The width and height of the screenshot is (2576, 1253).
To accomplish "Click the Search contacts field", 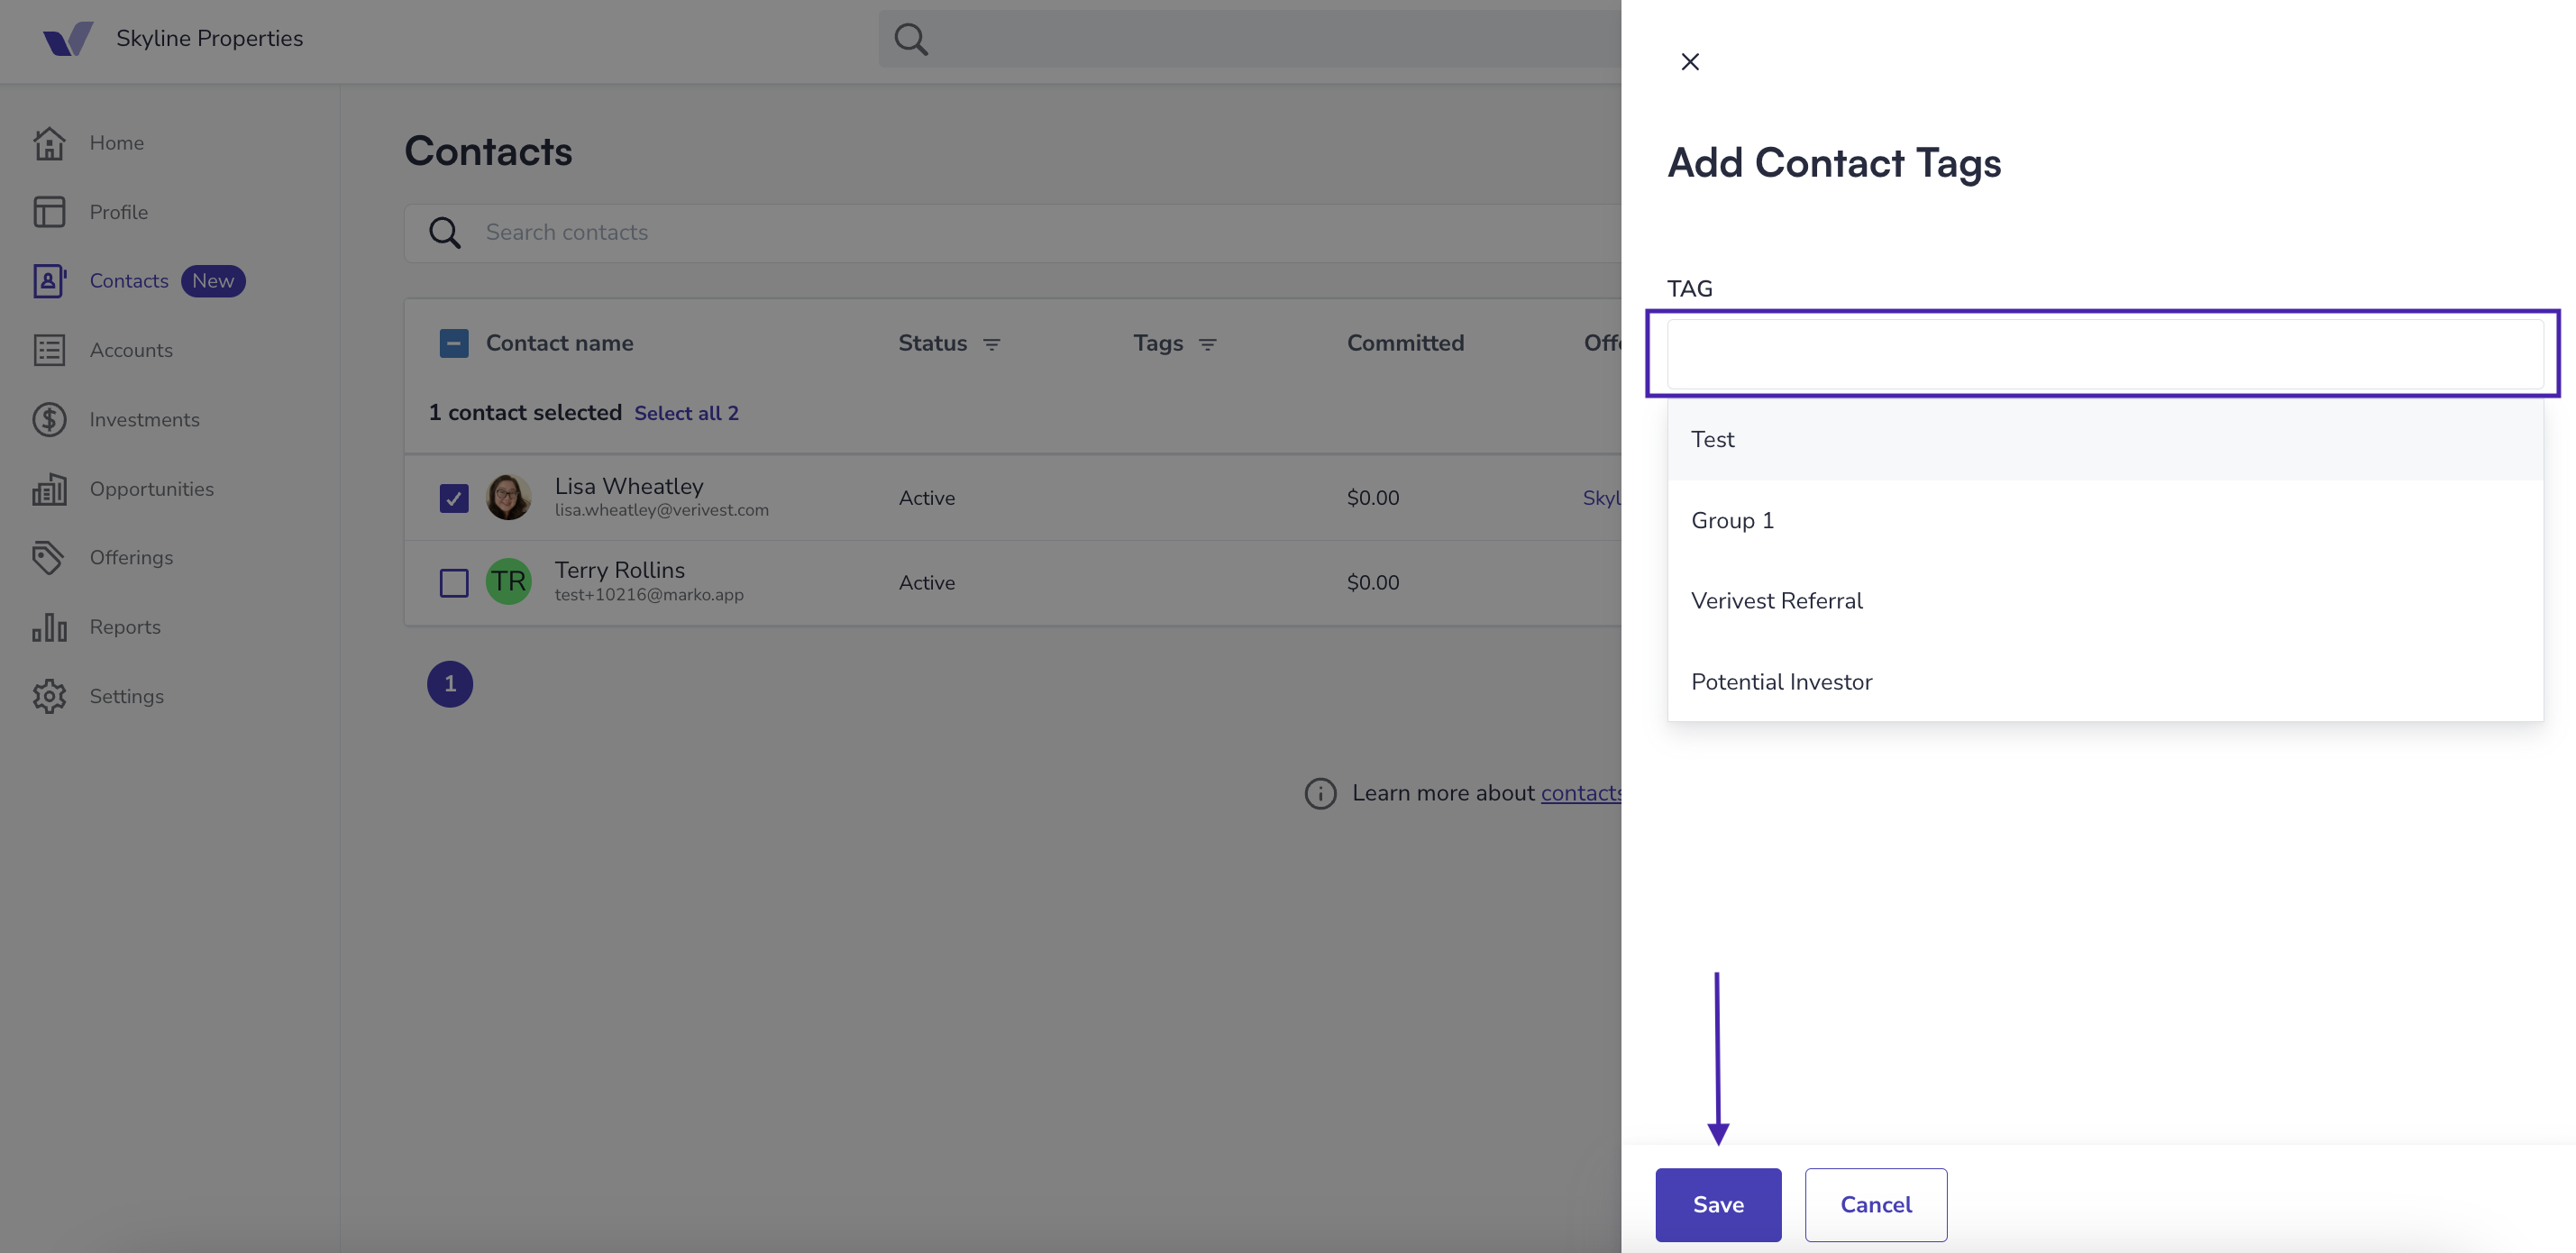I will [x=1012, y=233].
